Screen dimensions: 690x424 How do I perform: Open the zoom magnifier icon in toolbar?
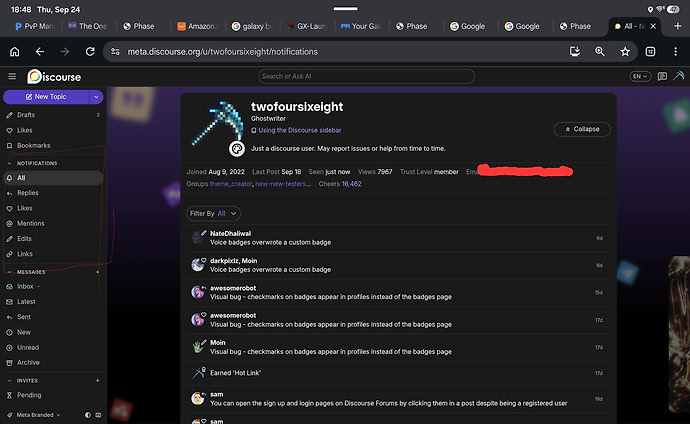coord(599,51)
